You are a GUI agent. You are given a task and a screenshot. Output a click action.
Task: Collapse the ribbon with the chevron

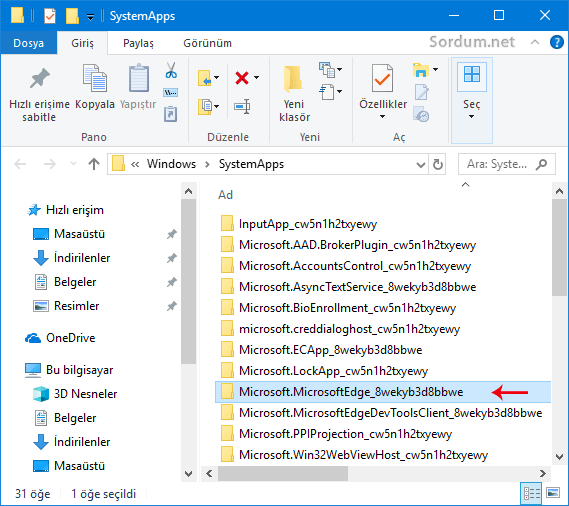click(x=535, y=42)
